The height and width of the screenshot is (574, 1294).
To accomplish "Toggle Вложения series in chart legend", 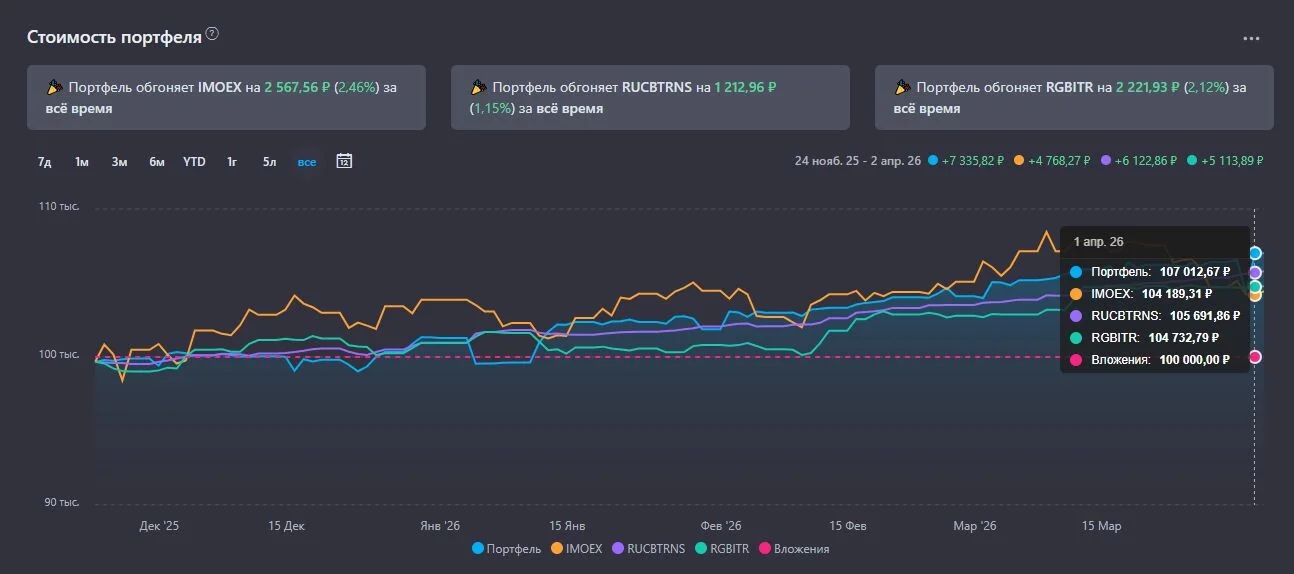I will point(794,548).
